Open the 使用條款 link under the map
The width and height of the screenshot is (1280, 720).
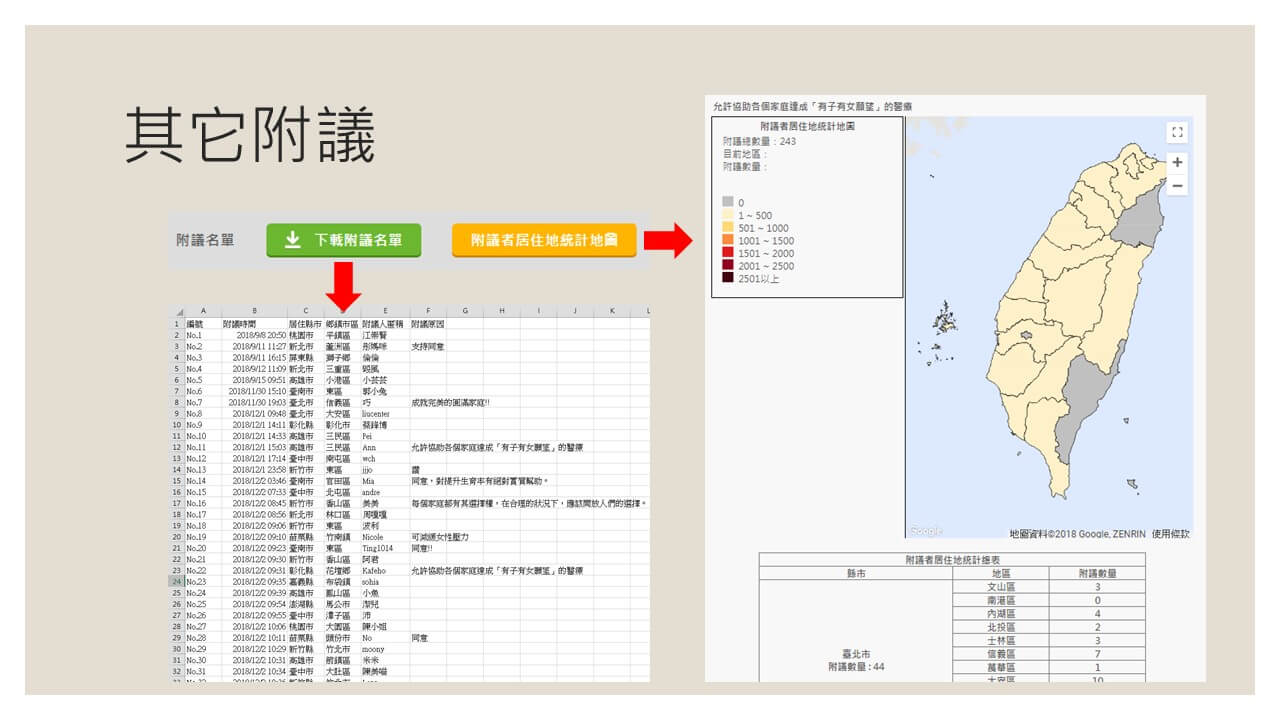[1171, 534]
